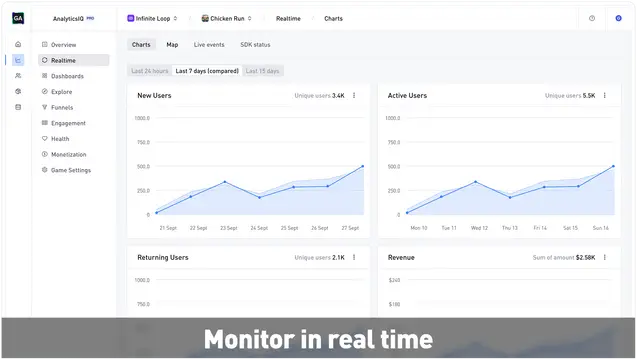637x360 pixels.
Task: Open the home icon in left rail
Action: pos(18,44)
